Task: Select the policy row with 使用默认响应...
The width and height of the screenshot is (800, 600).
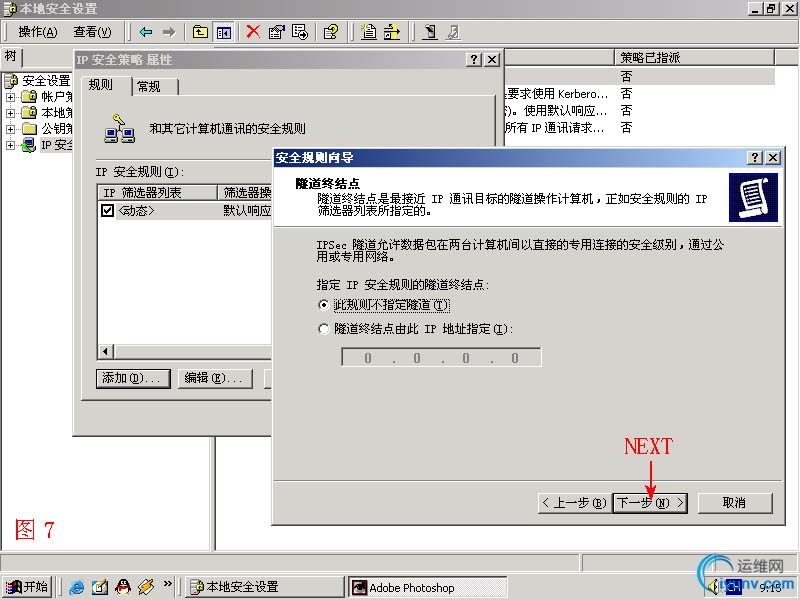Action: pos(640,110)
